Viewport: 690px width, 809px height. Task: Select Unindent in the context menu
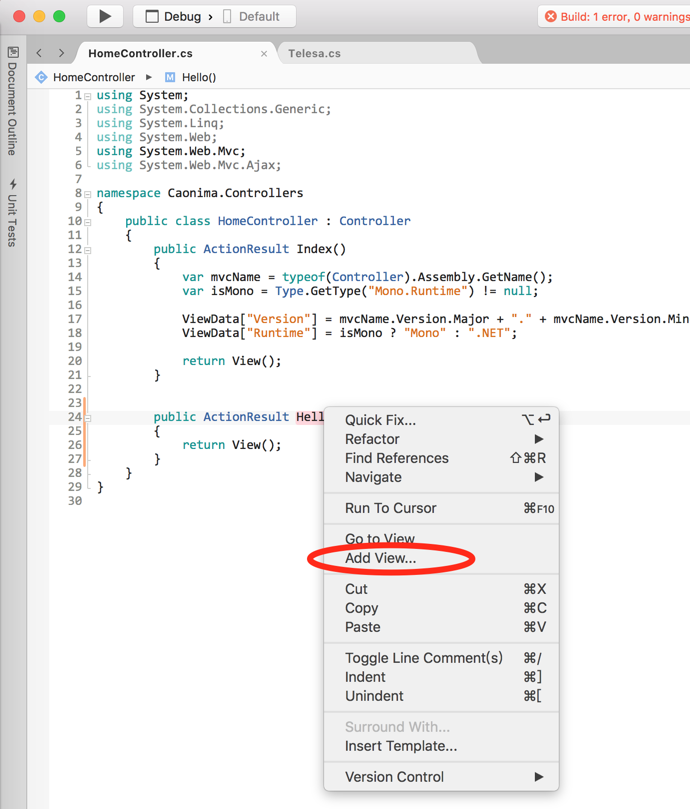(441, 696)
